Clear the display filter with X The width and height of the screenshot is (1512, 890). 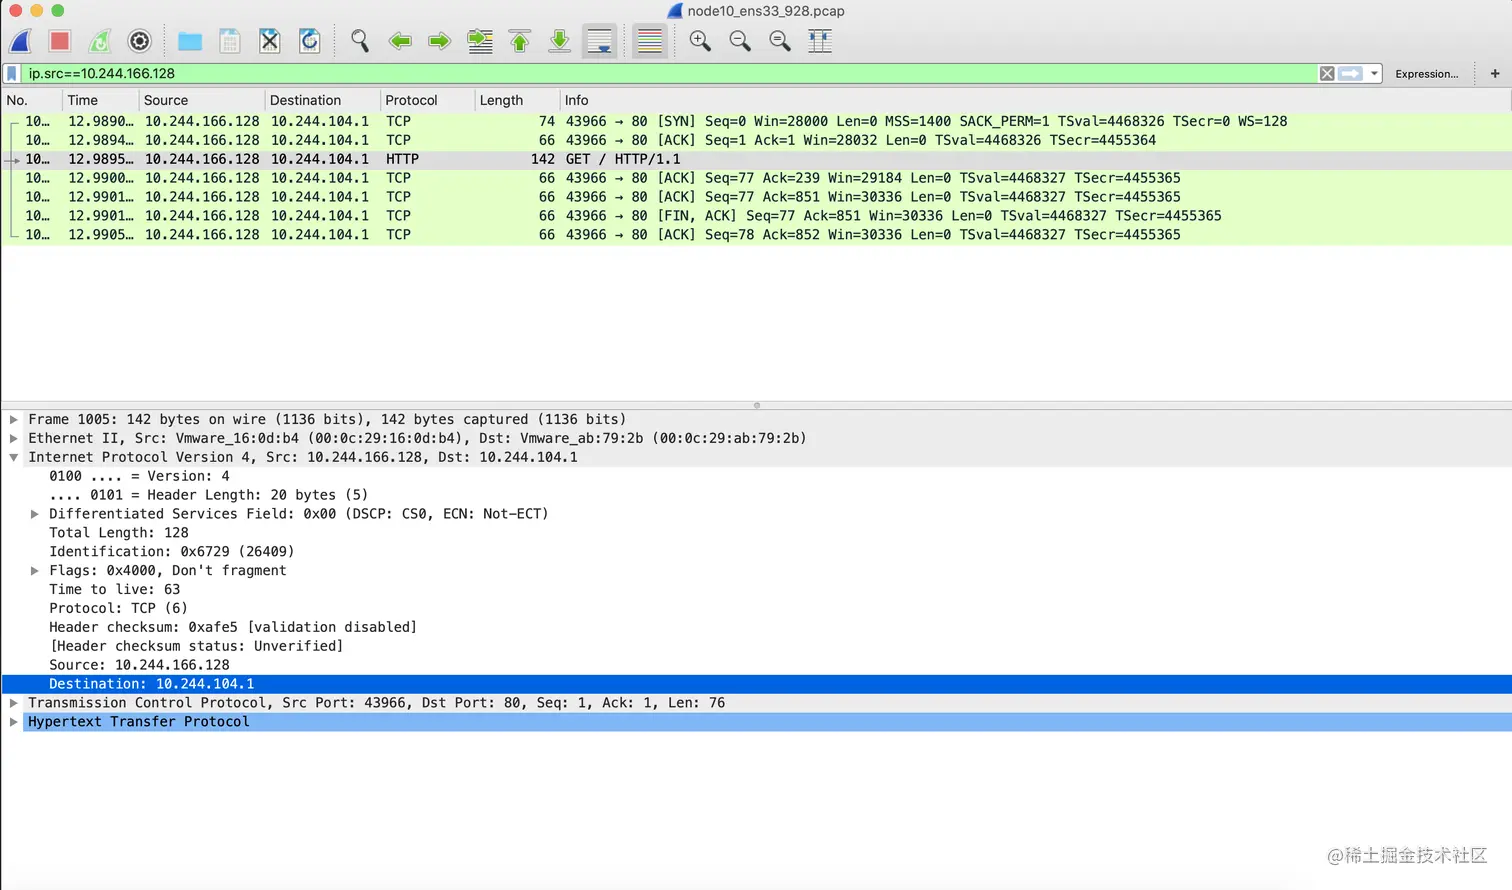tap(1327, 74)
